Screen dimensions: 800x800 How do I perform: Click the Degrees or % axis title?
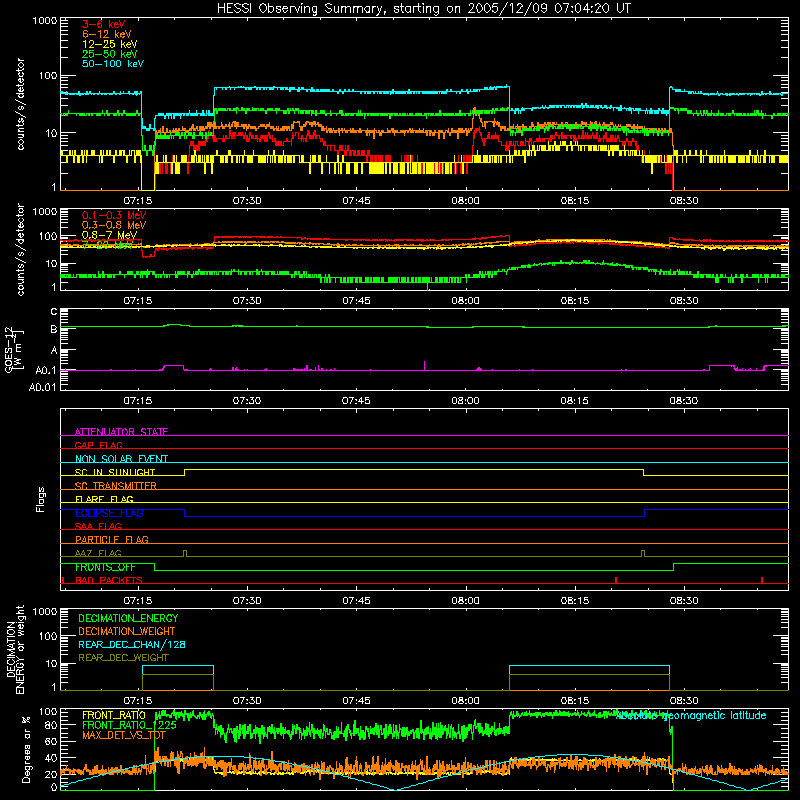[26, 749]
